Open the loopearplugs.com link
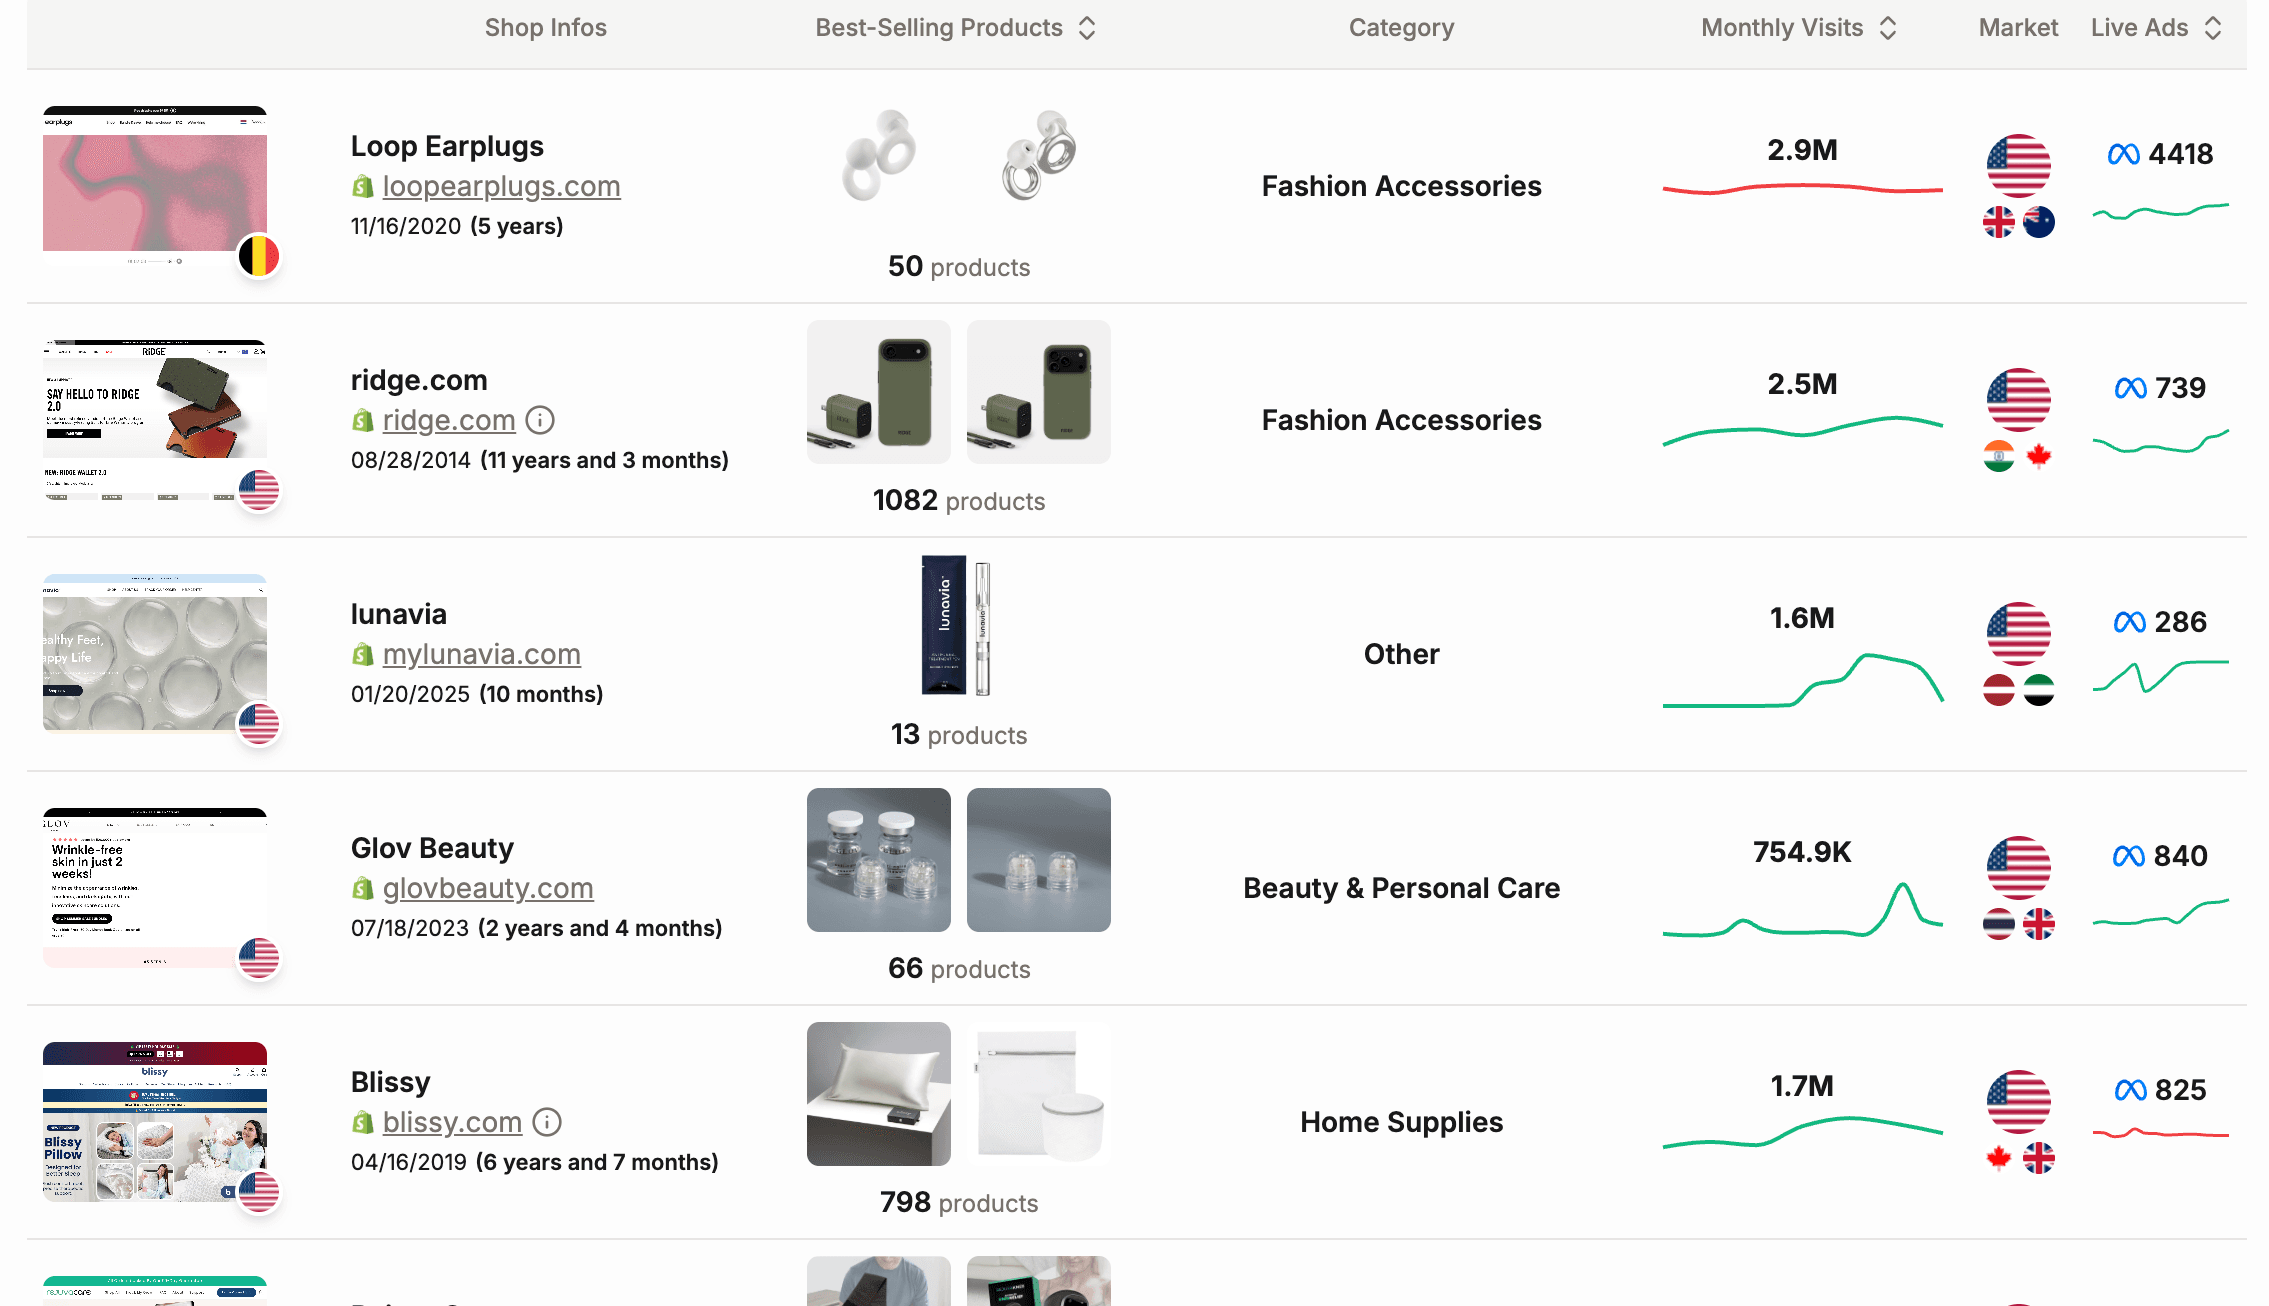2269x1306 pixels. [501, 186]
